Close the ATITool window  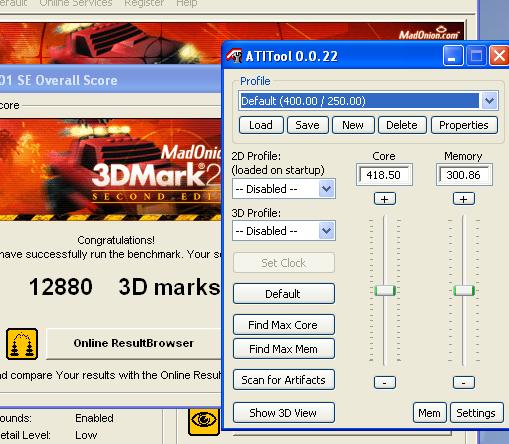tap(499, 56)
